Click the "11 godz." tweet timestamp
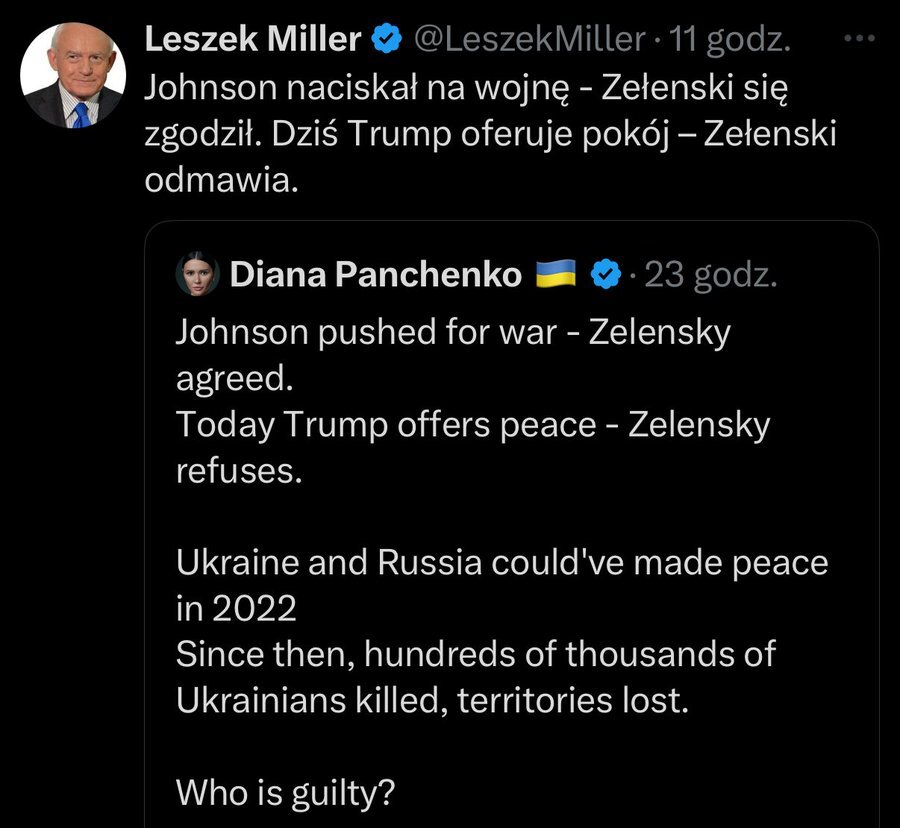The height and width of the screenshot is (828, 900). click(732, 40)
